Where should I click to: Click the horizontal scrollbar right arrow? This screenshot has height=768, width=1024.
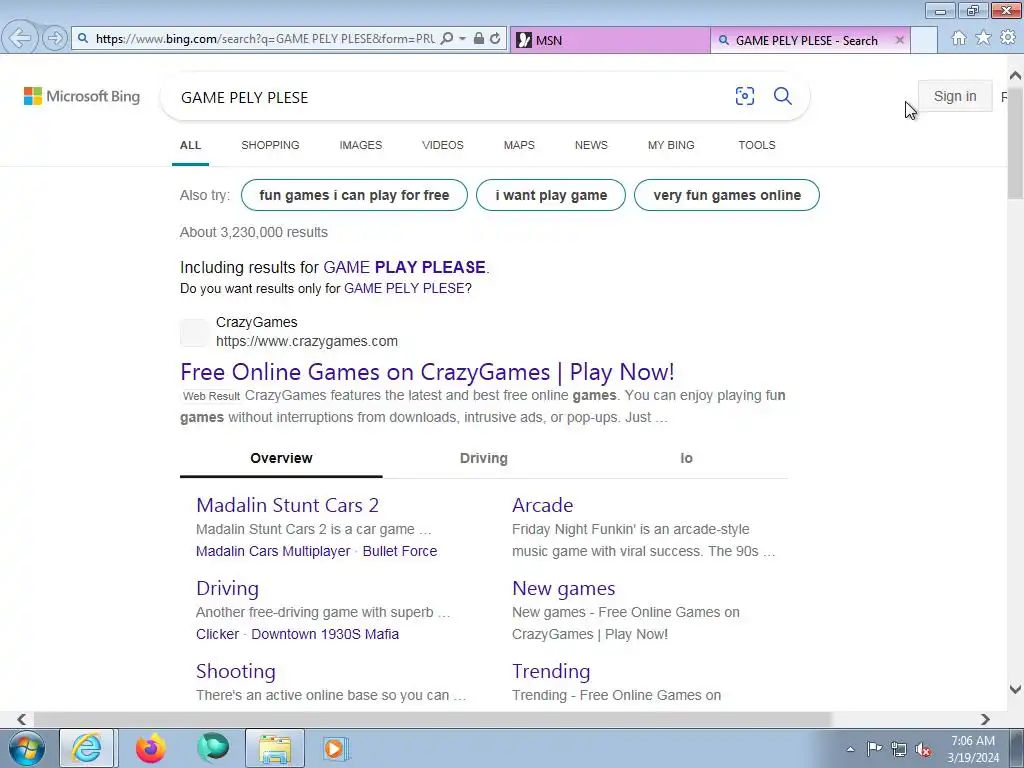pos(985,719)
